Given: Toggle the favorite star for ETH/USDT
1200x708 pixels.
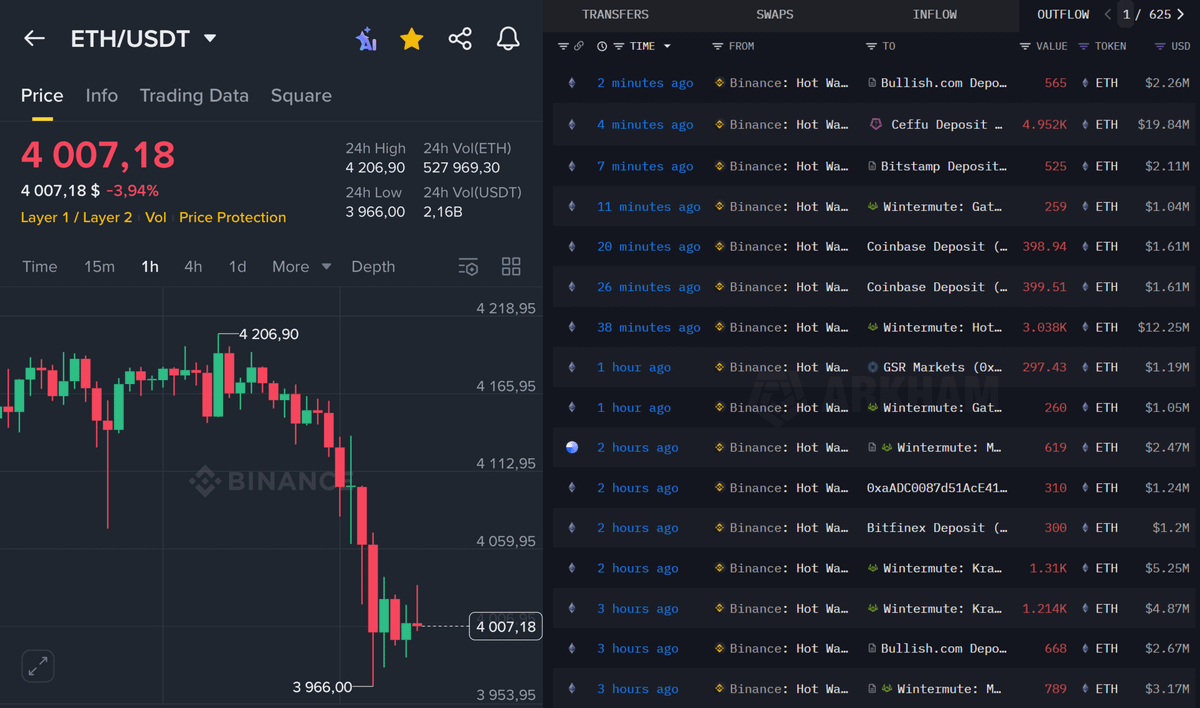Looking at the screenshot, I should tap(411, 39).
